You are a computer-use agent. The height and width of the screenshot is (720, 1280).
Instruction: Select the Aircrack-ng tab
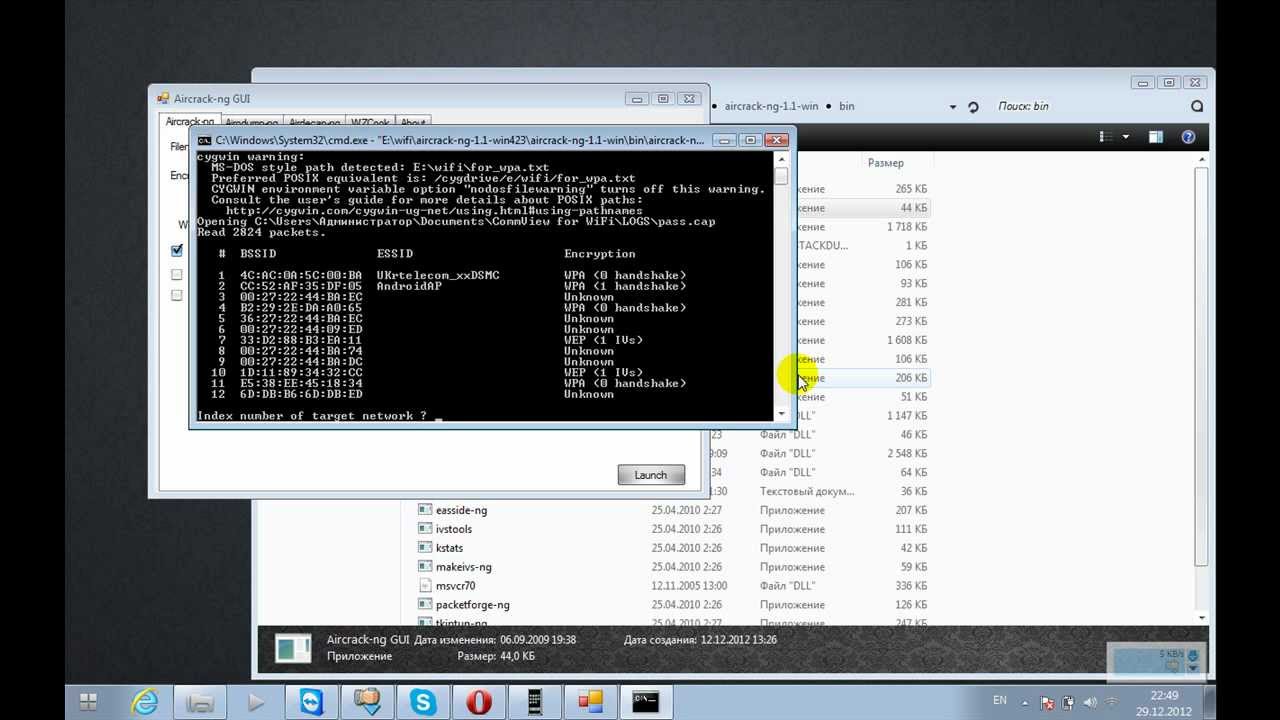[189, 122]
